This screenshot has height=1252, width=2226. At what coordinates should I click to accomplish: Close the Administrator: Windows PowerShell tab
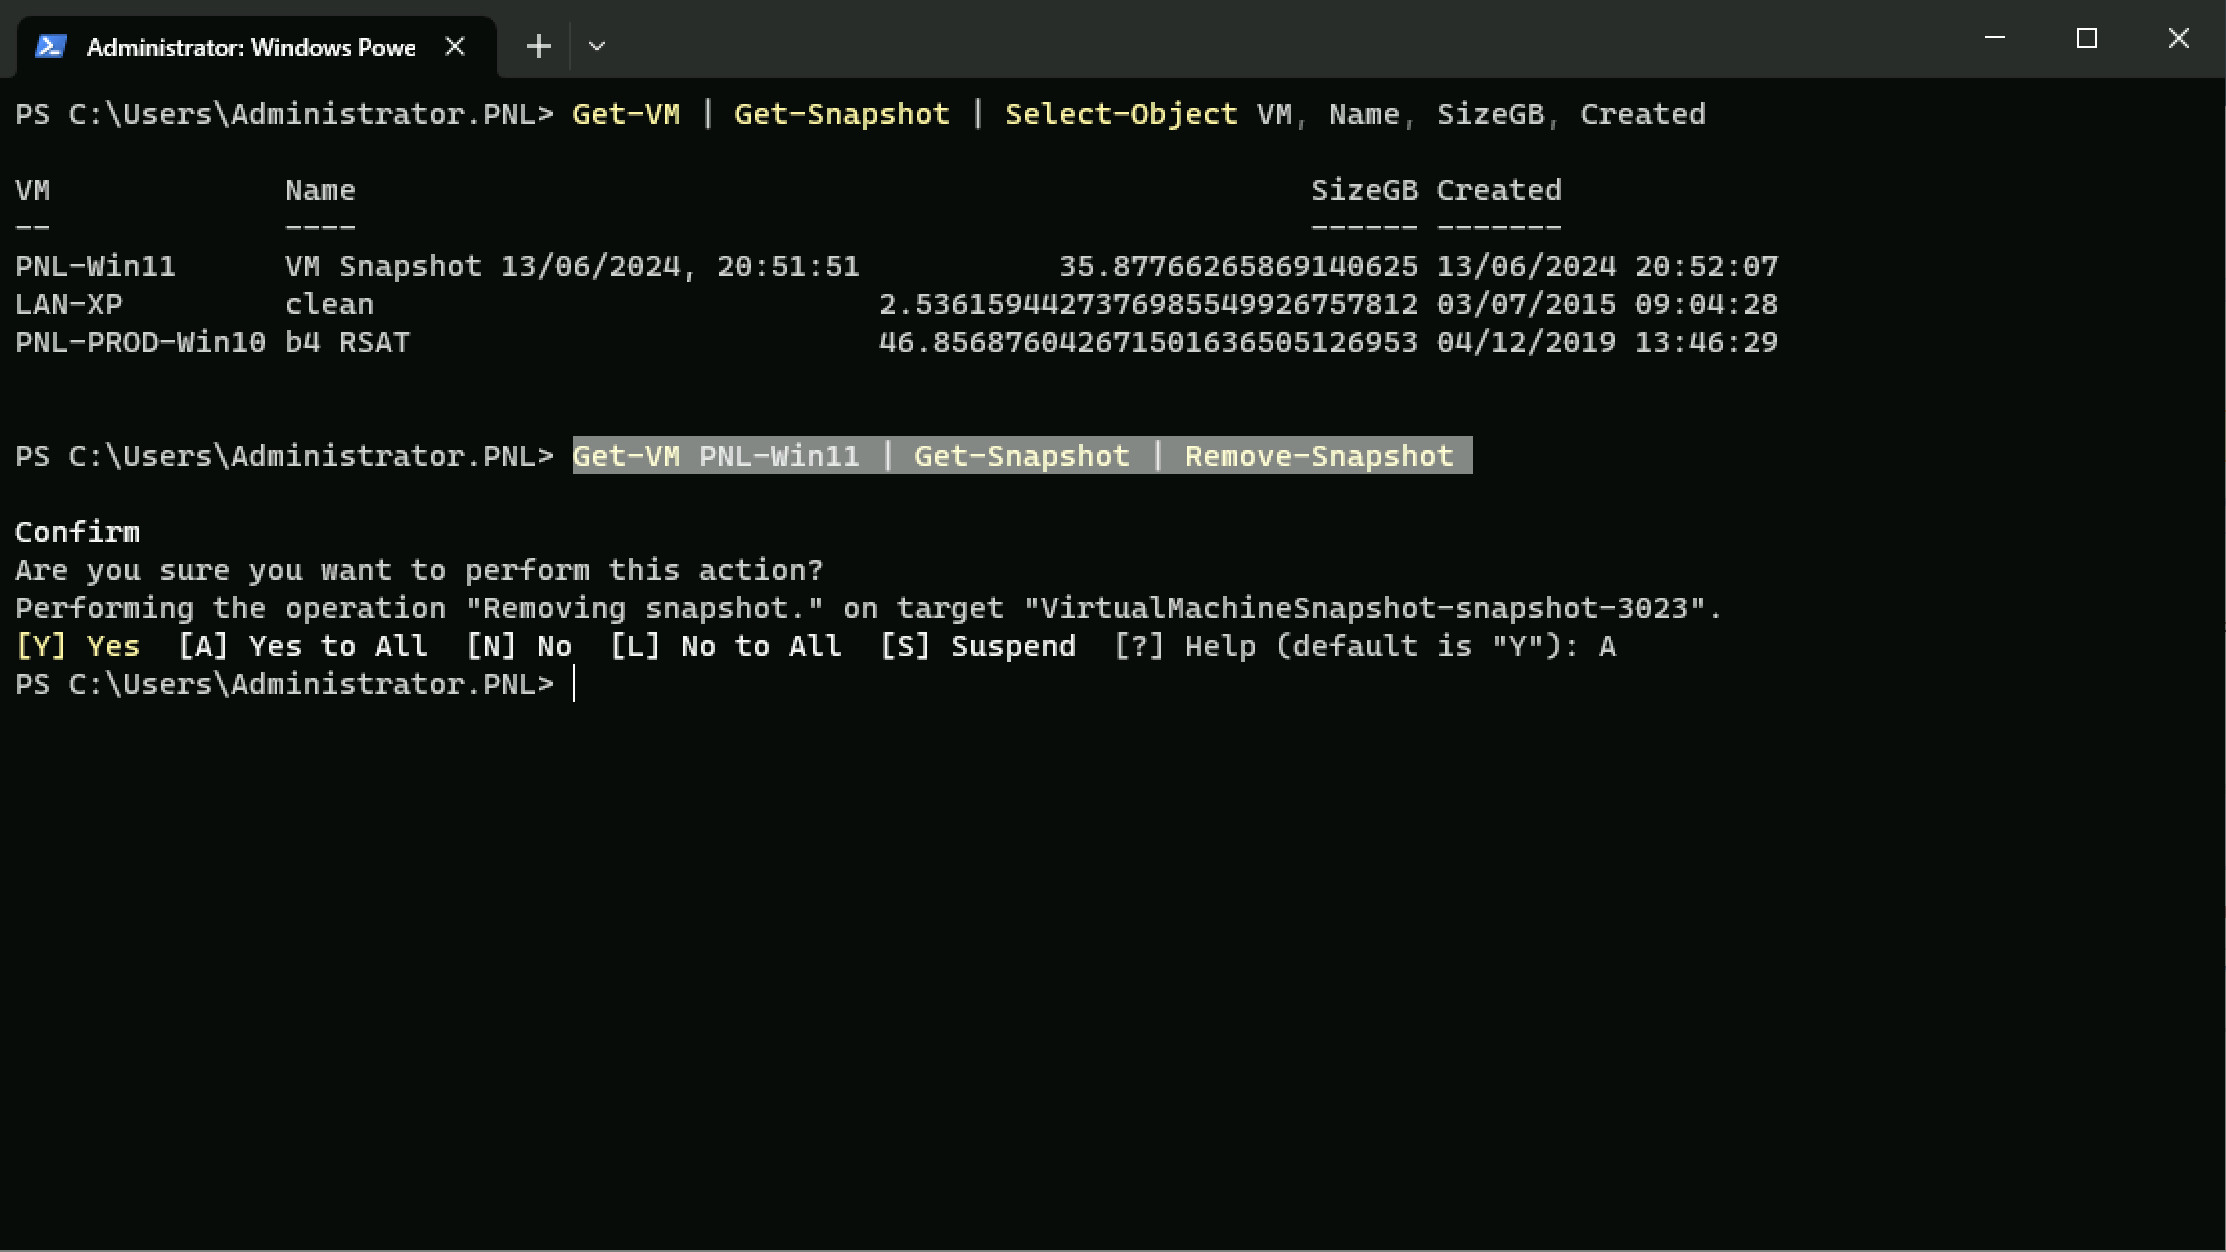455,46
